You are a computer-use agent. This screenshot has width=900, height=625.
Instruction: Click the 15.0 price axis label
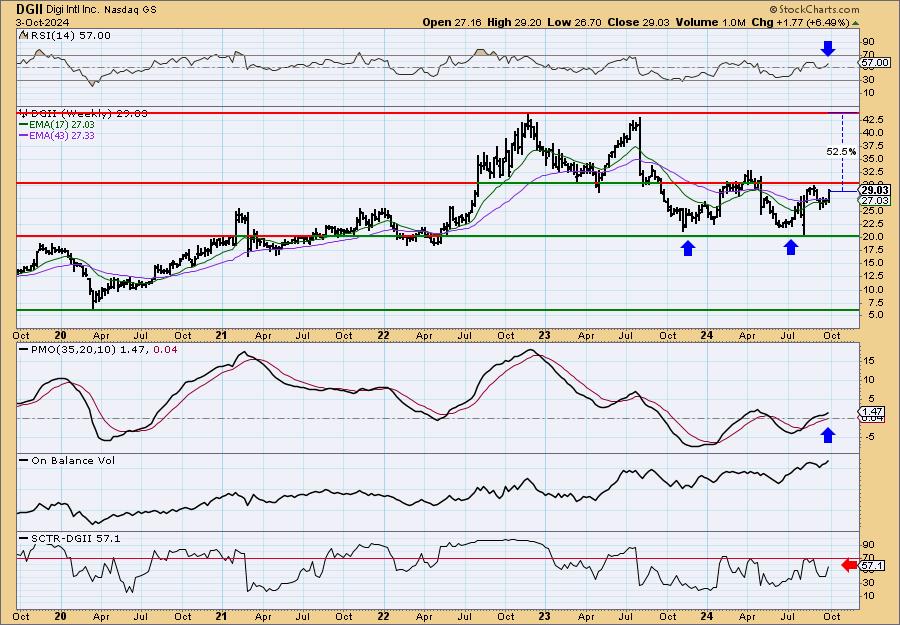[872, 263]
